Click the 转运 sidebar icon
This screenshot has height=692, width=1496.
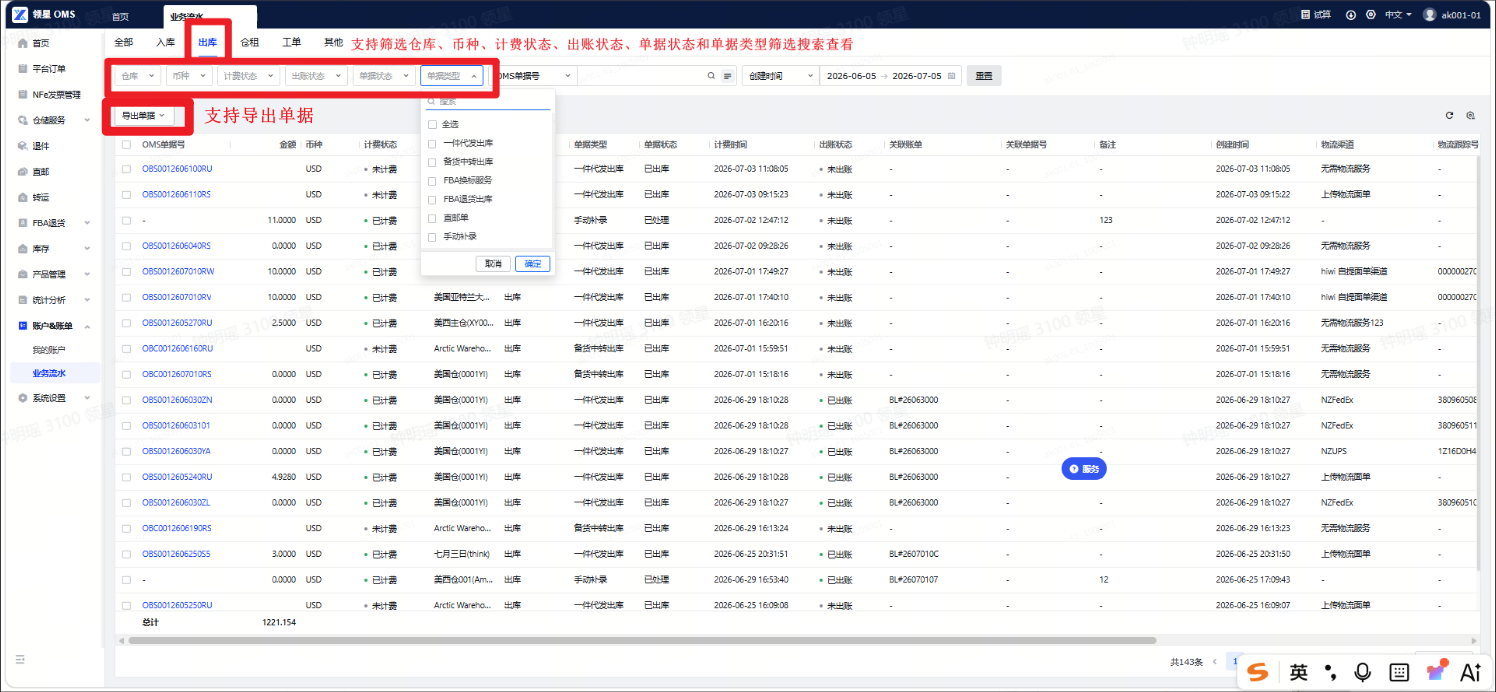point(22,198)
